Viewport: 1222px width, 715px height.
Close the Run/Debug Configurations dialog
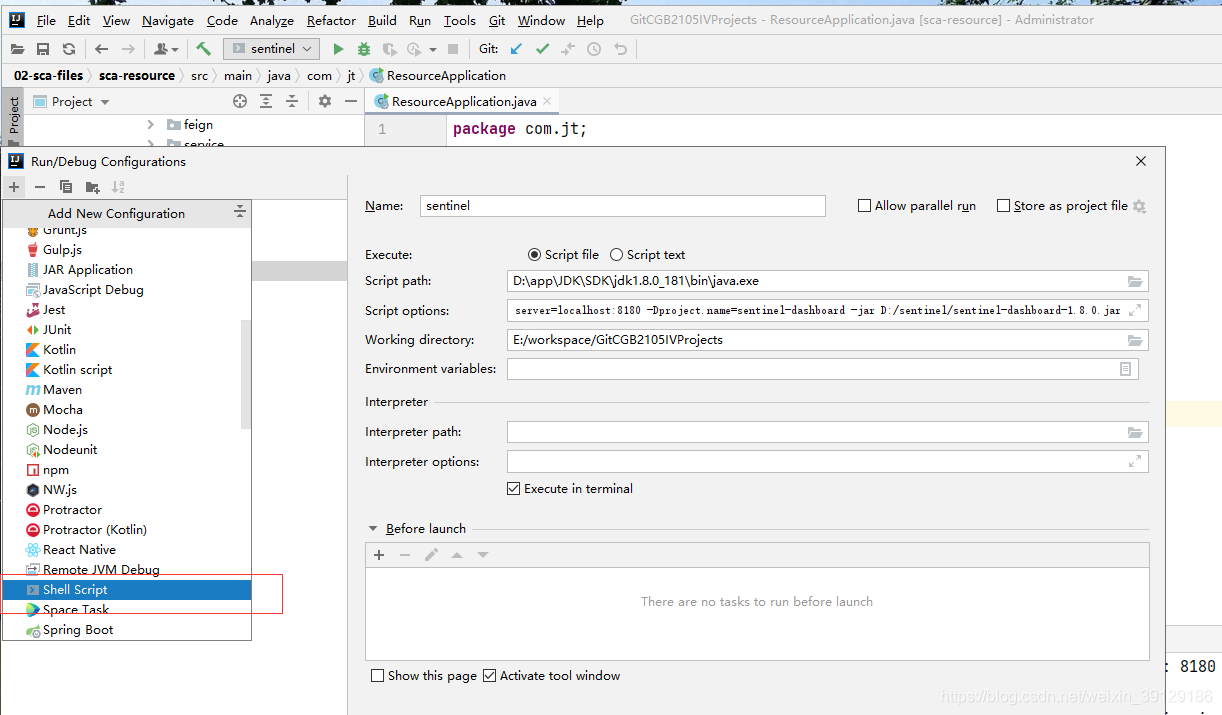click(x=1142, y=161)
